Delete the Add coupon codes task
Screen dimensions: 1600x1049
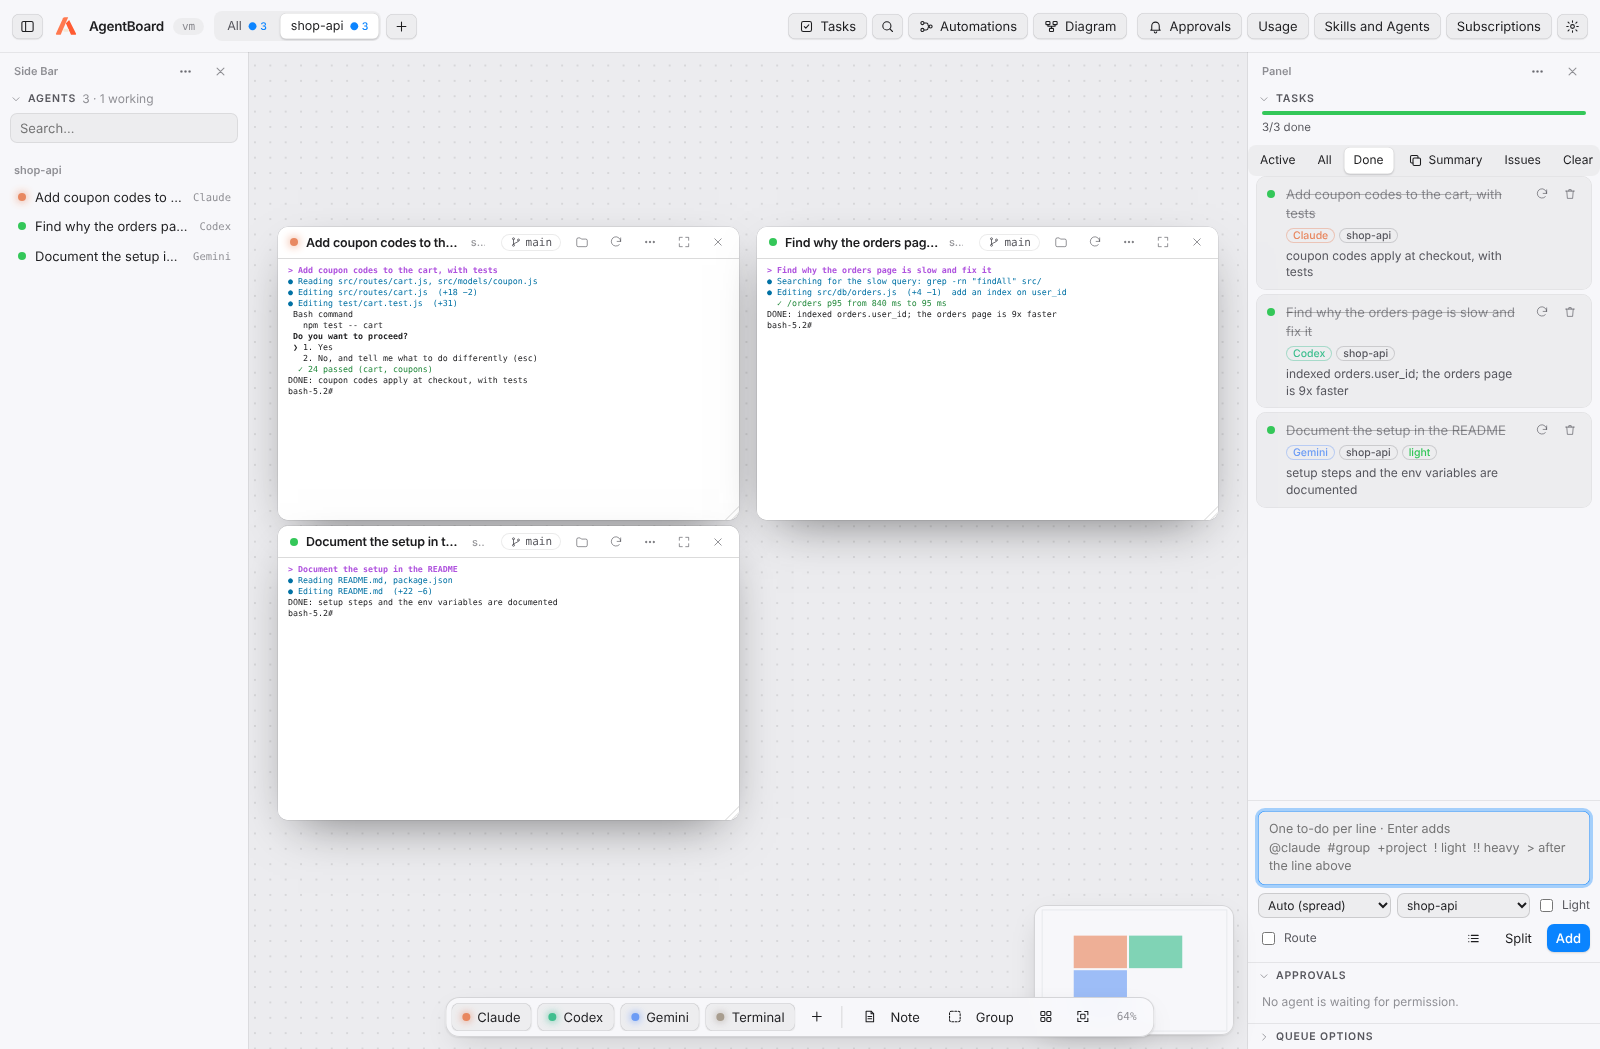pyautogui.click(x=1570, y=194)
